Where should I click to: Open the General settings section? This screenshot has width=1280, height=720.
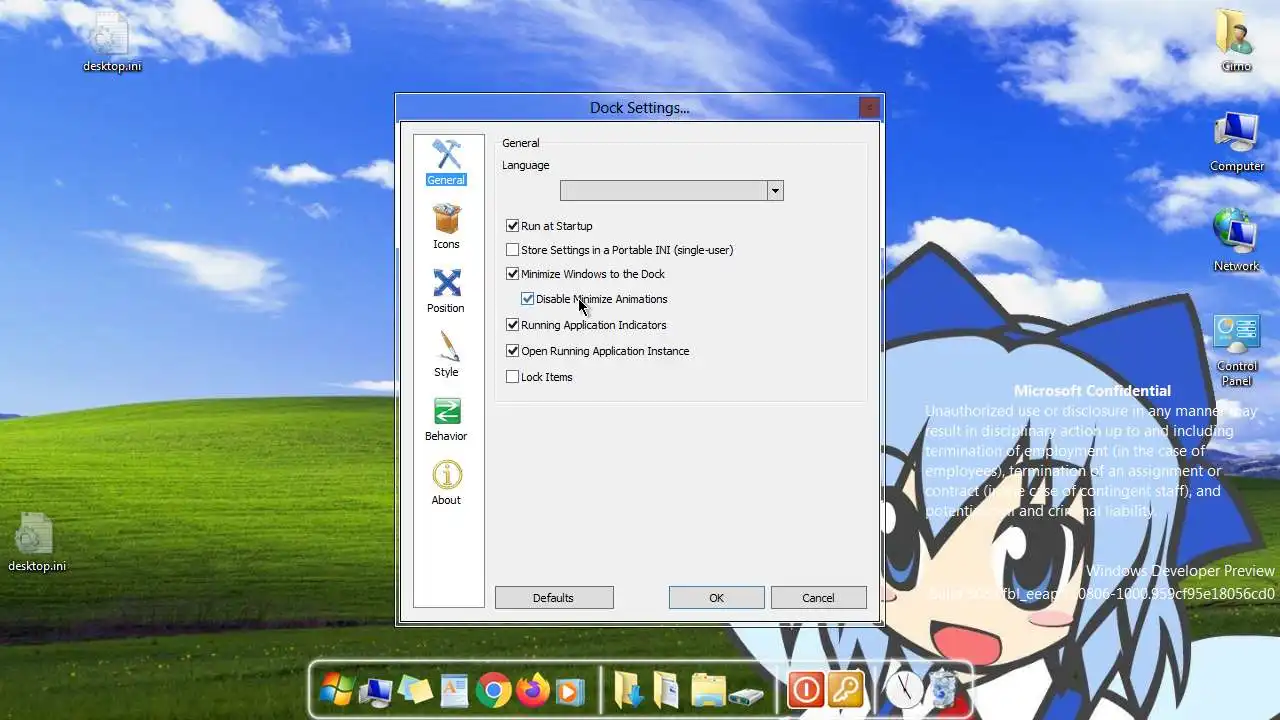pyautogui.click(x=446, y=163)
